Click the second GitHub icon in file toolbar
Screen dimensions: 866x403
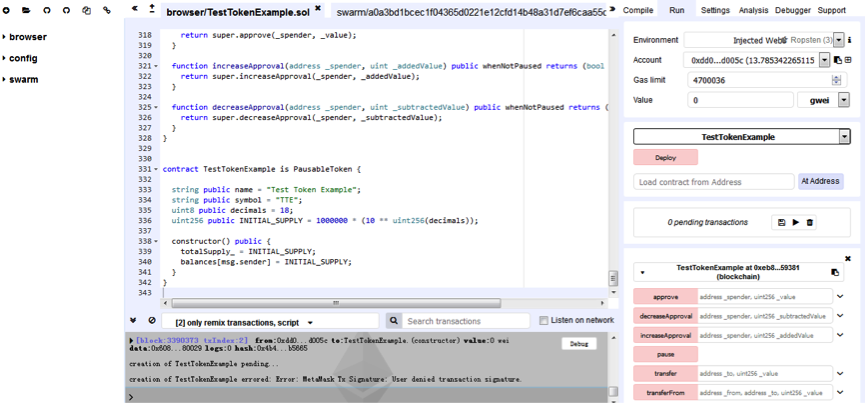66,10
